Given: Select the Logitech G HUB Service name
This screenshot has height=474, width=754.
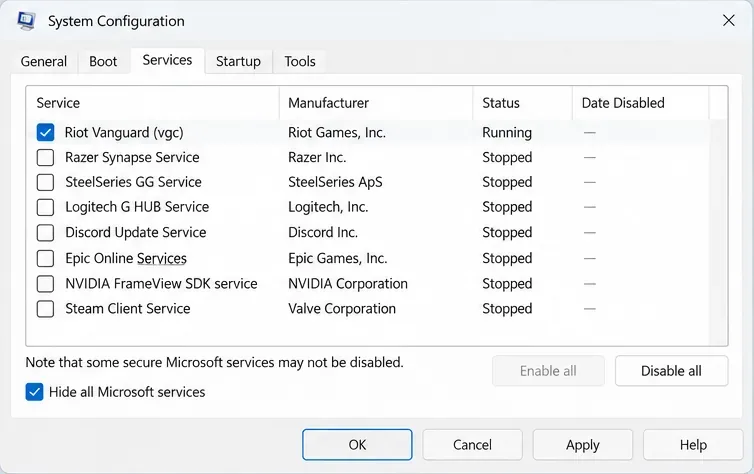Looking at the screenshot, I should coord(137,207).
